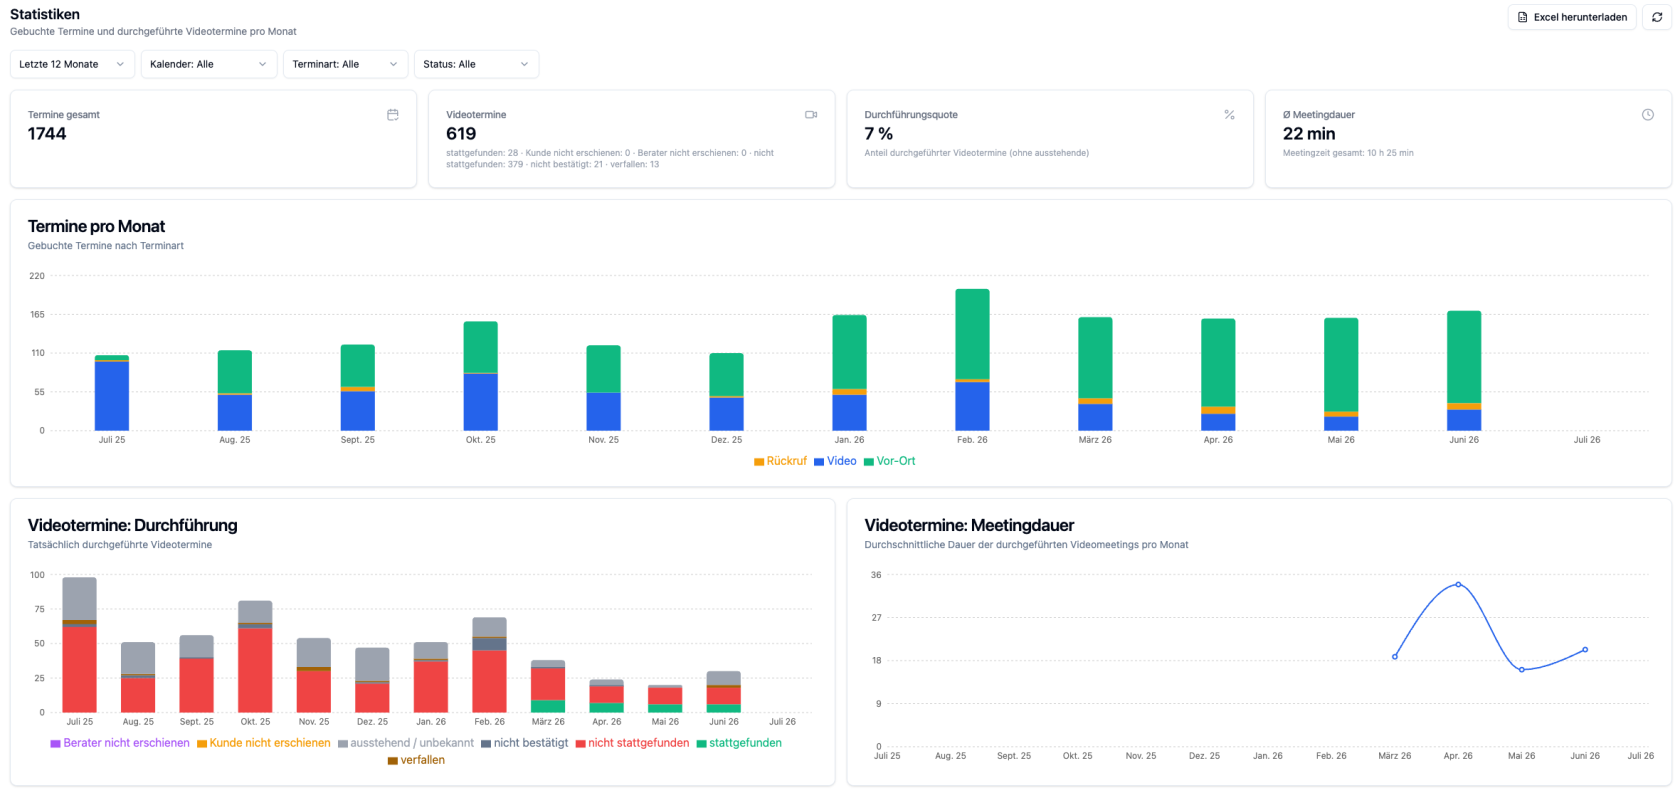Click the total value 1744 under Termine gesamt
The image size is (1680, 793).
tap(47, 134)
